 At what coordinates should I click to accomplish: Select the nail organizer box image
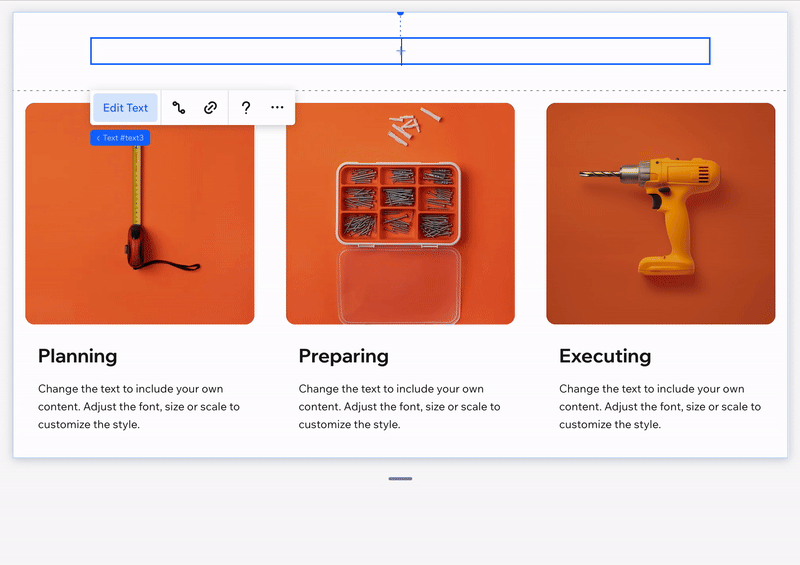point(401,213)
